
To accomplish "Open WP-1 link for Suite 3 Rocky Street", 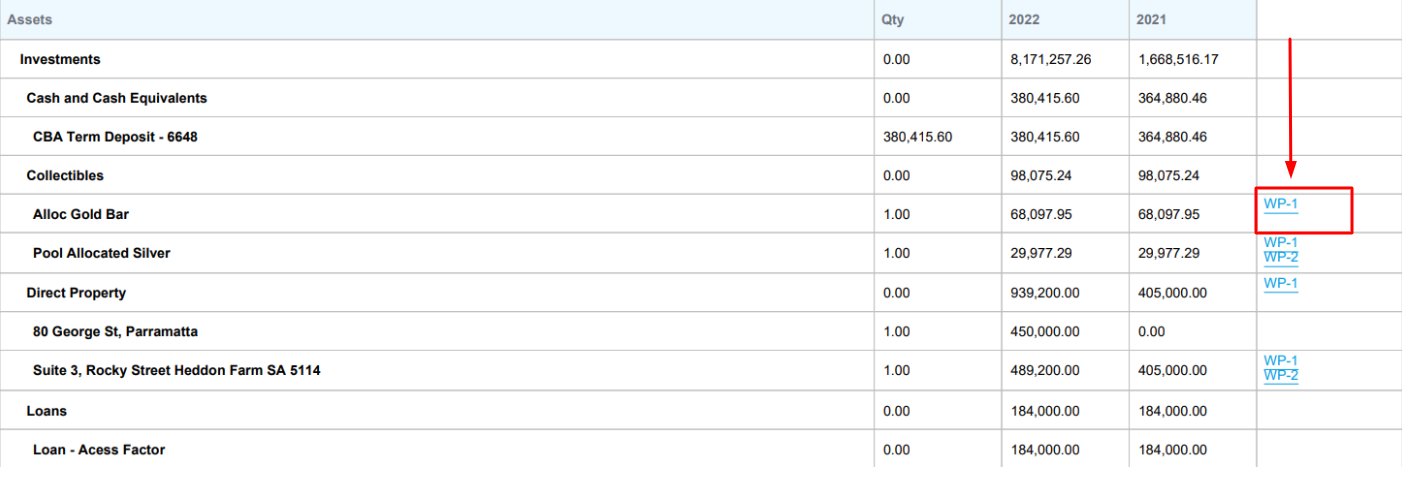I will point(1280,361).
